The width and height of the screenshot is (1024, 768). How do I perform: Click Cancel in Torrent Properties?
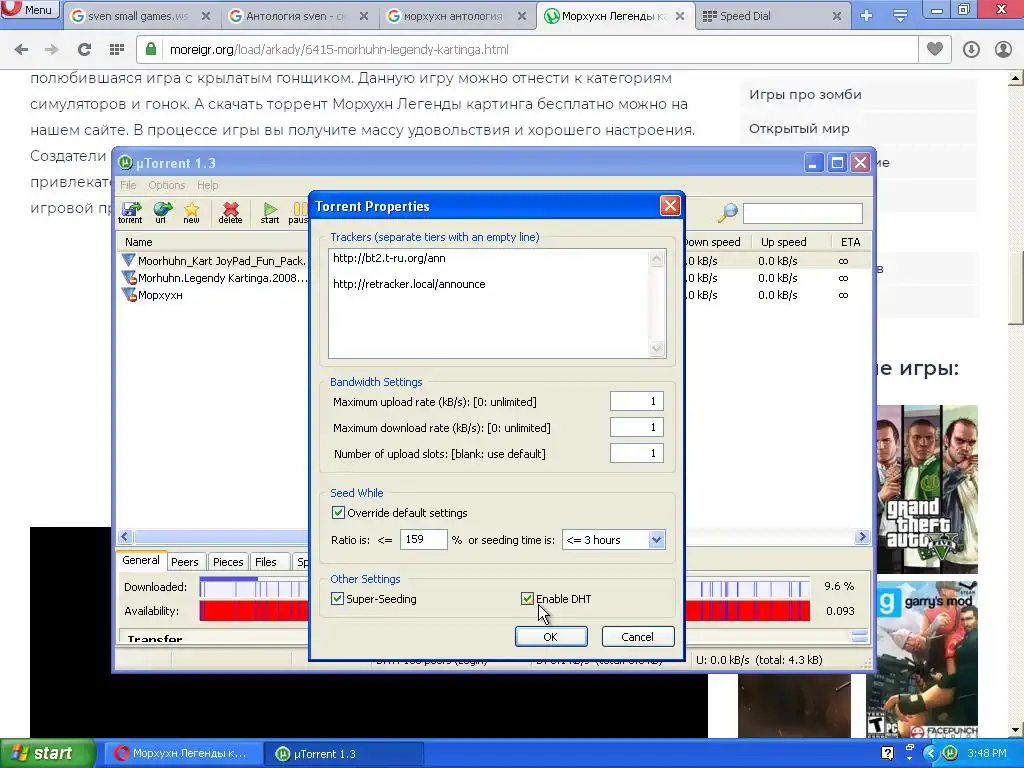[637, 637]
